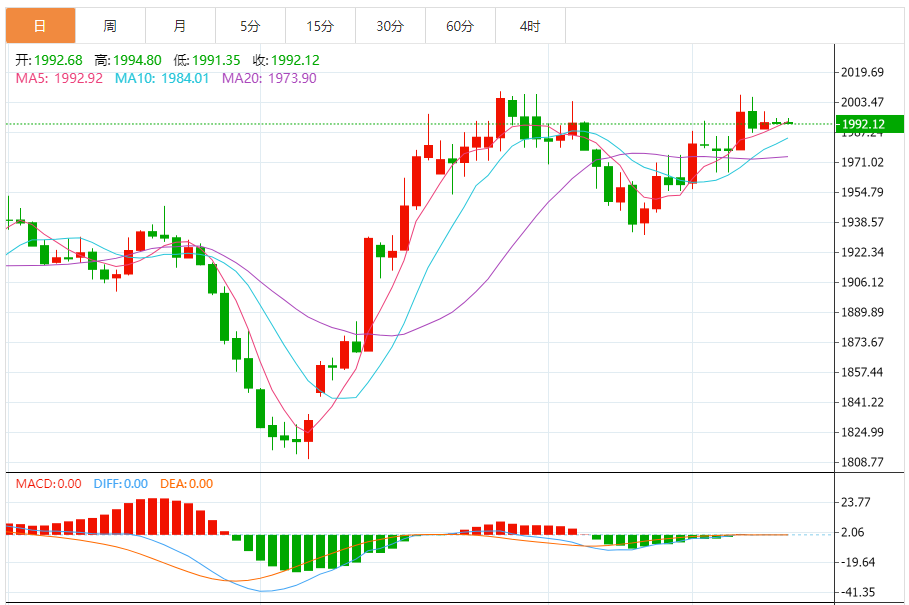Click the MA10: 1984.01 indicator label

(162, 78)
